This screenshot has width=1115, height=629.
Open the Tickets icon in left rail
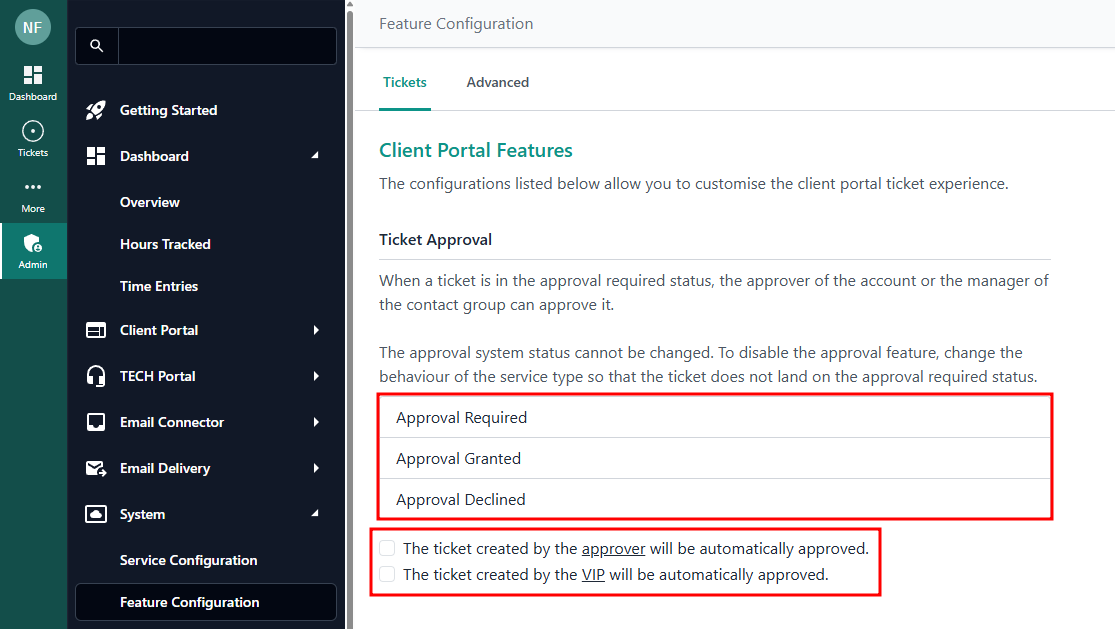33,132
